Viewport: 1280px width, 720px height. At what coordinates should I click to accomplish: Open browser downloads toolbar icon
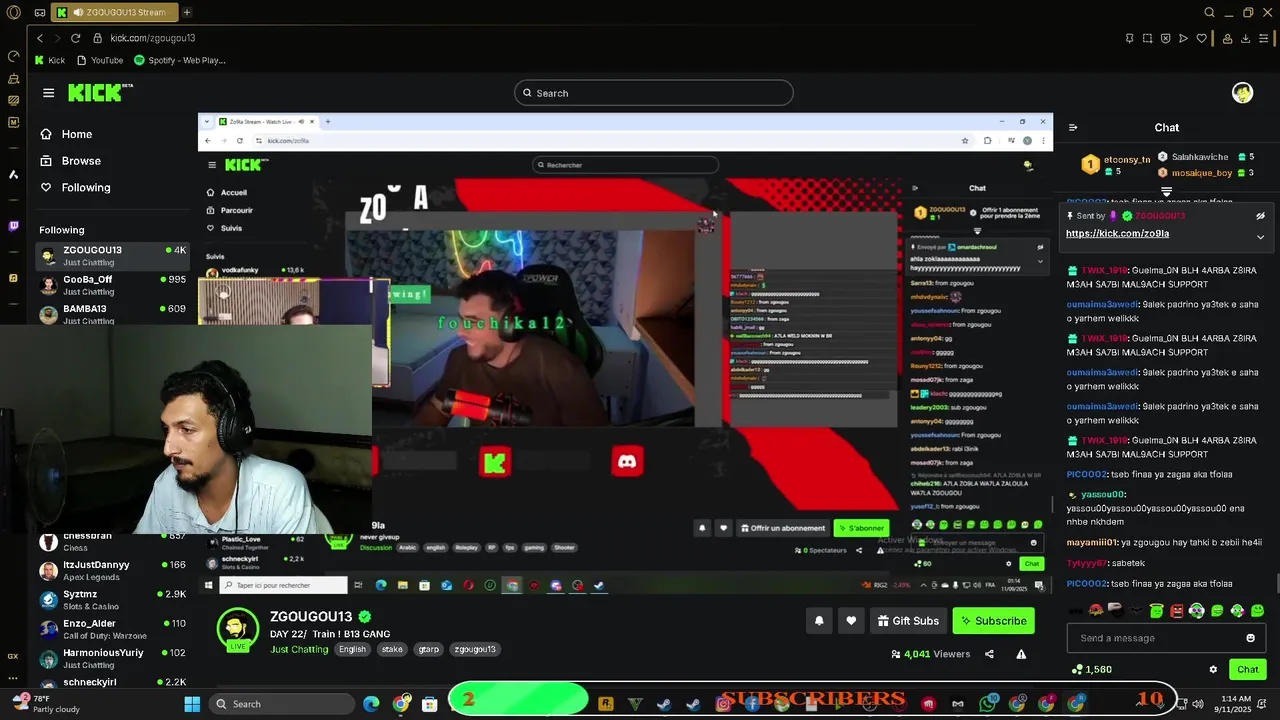coord(1246,38)
